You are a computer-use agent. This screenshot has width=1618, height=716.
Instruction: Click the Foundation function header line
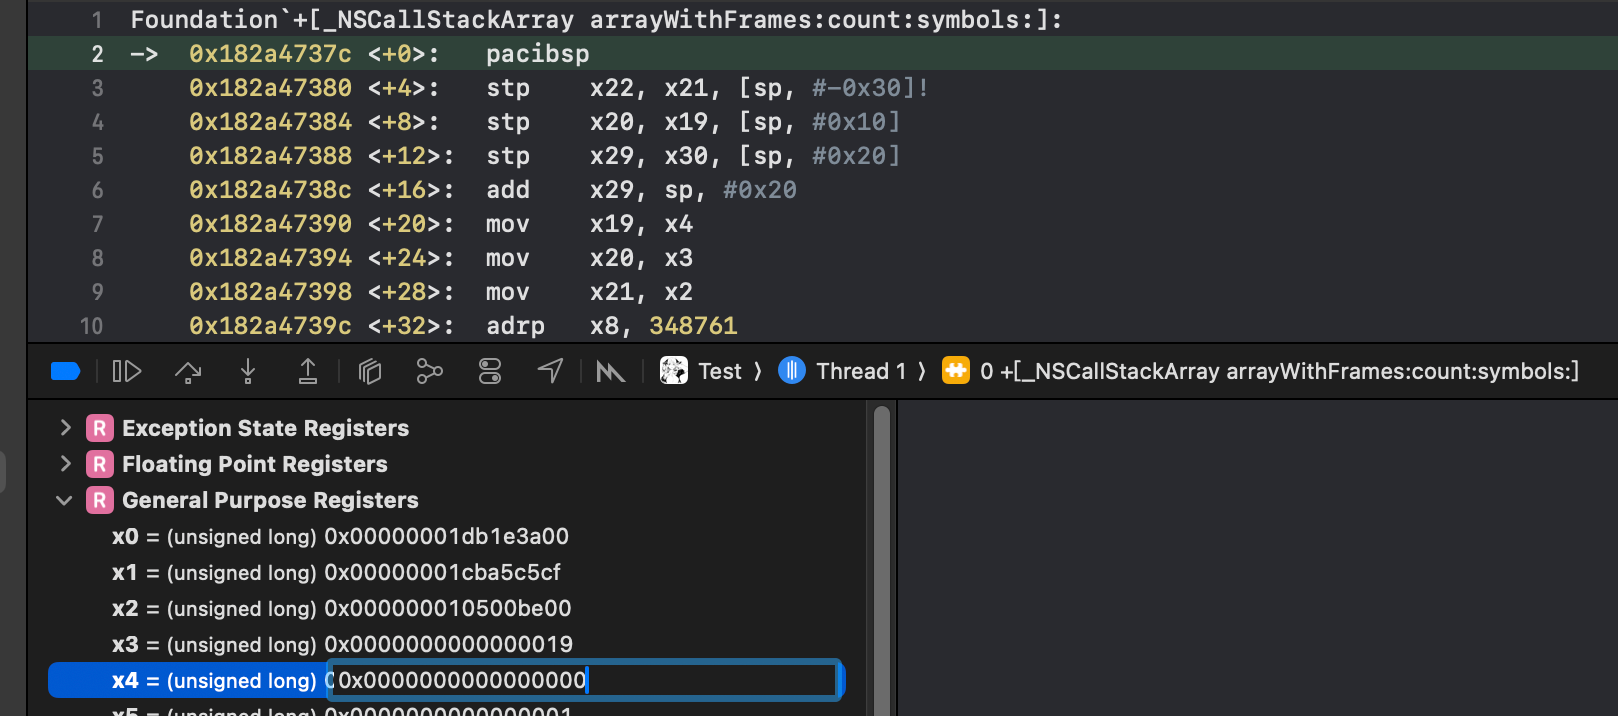coord(597,20)
